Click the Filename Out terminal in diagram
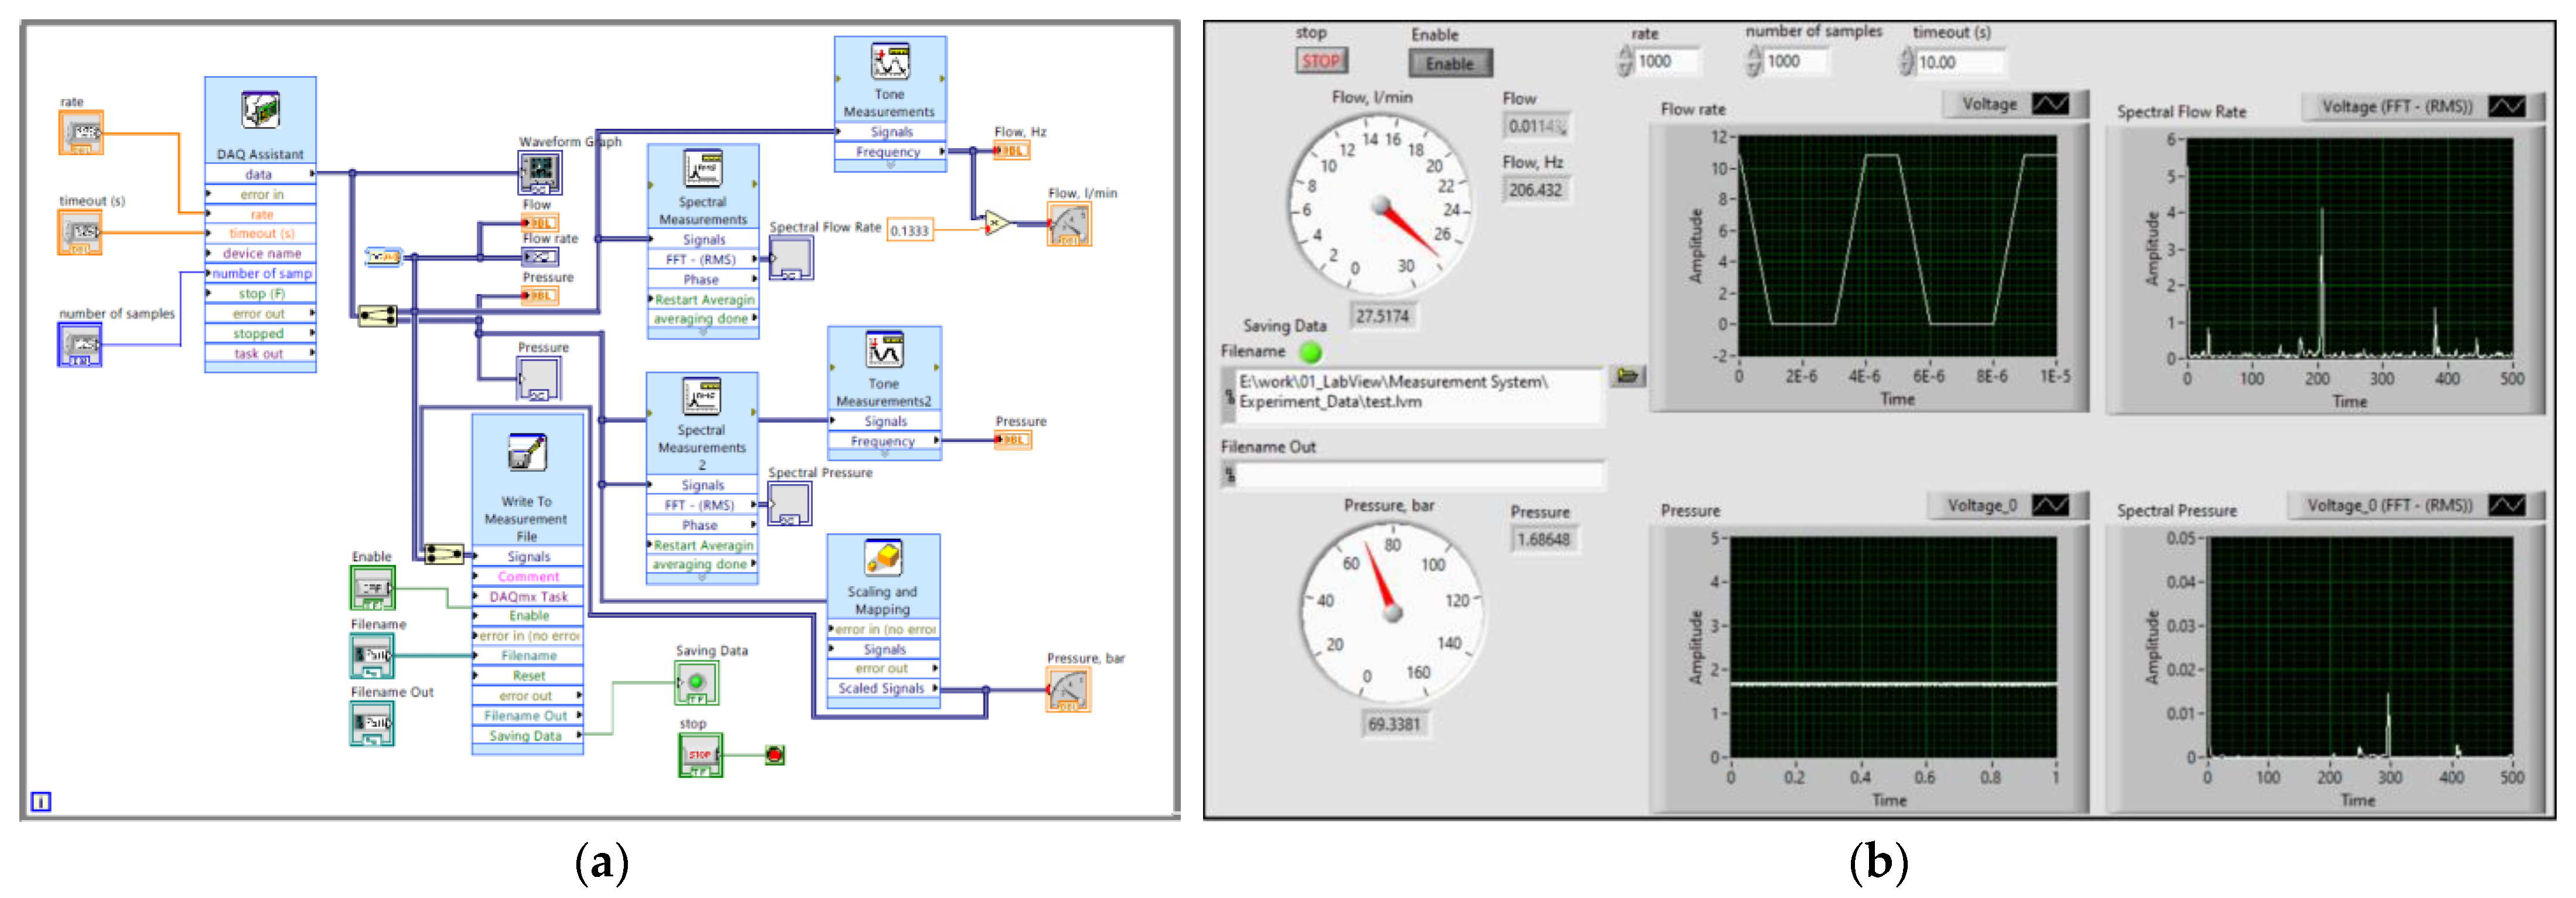Screen dimensions: 2576x898 (372, 724)
